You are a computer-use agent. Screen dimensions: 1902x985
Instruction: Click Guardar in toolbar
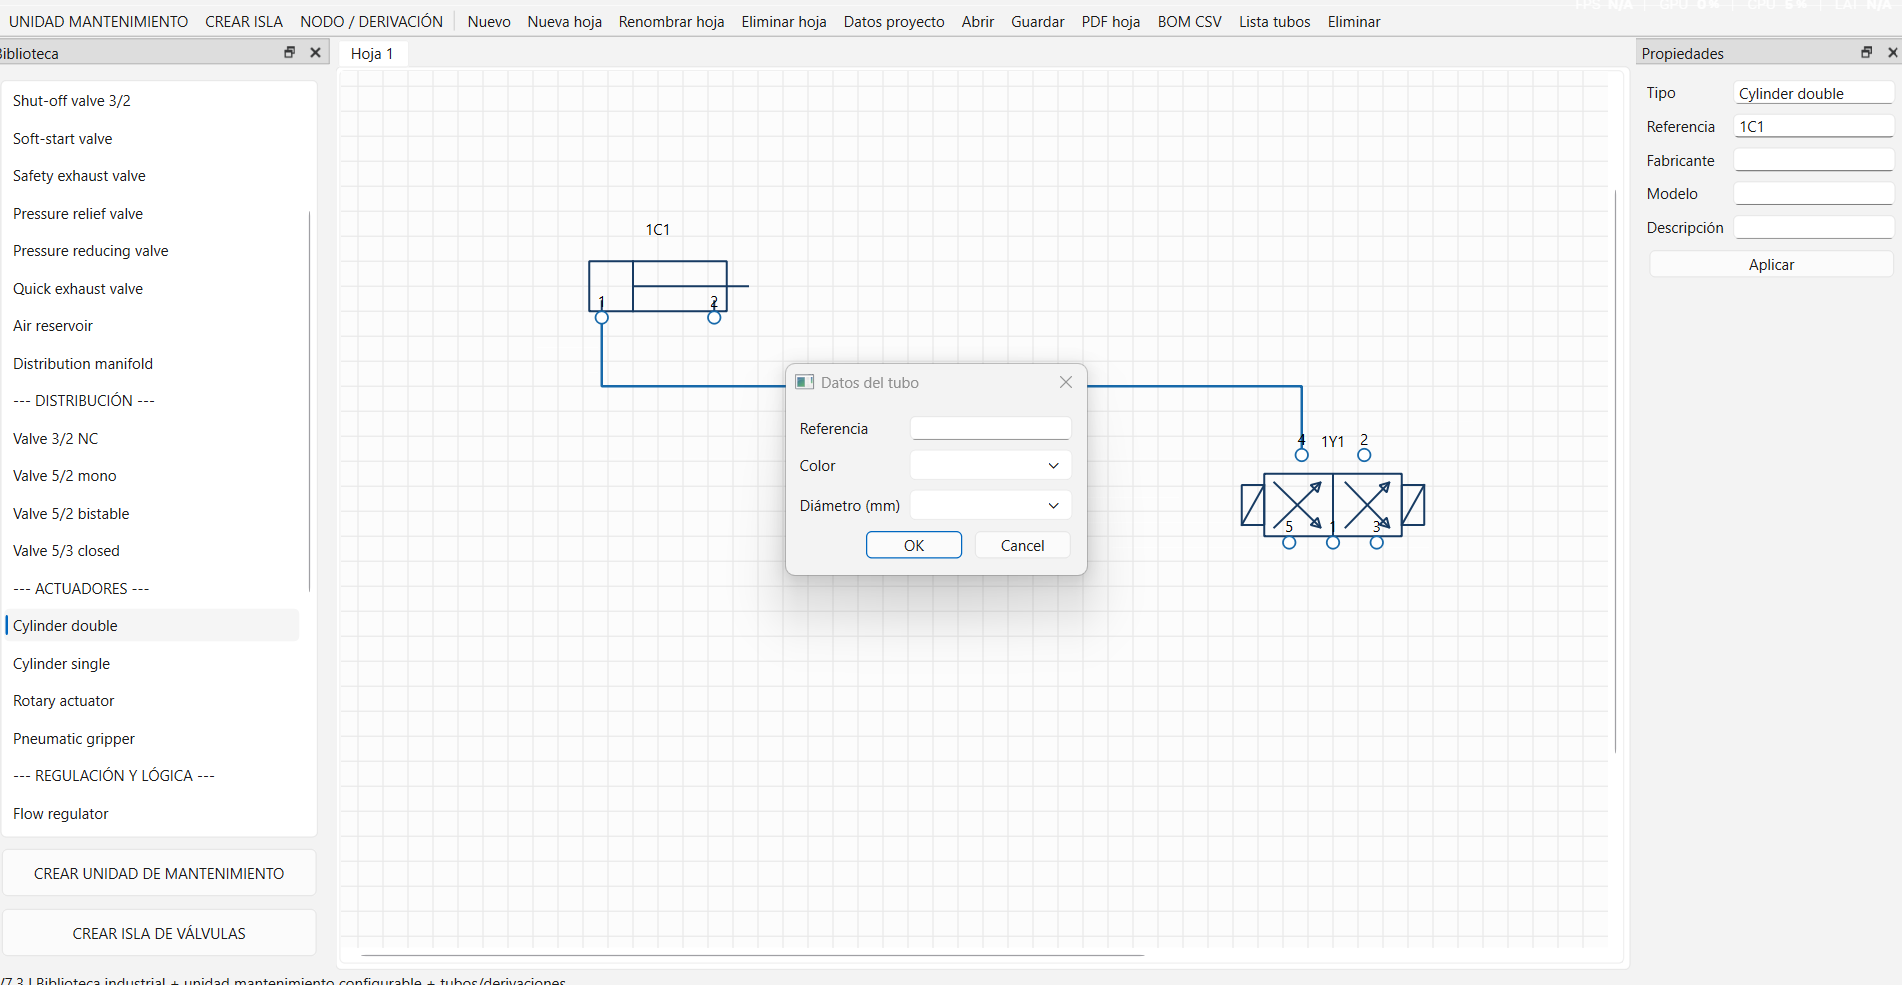coord(1037,21)
